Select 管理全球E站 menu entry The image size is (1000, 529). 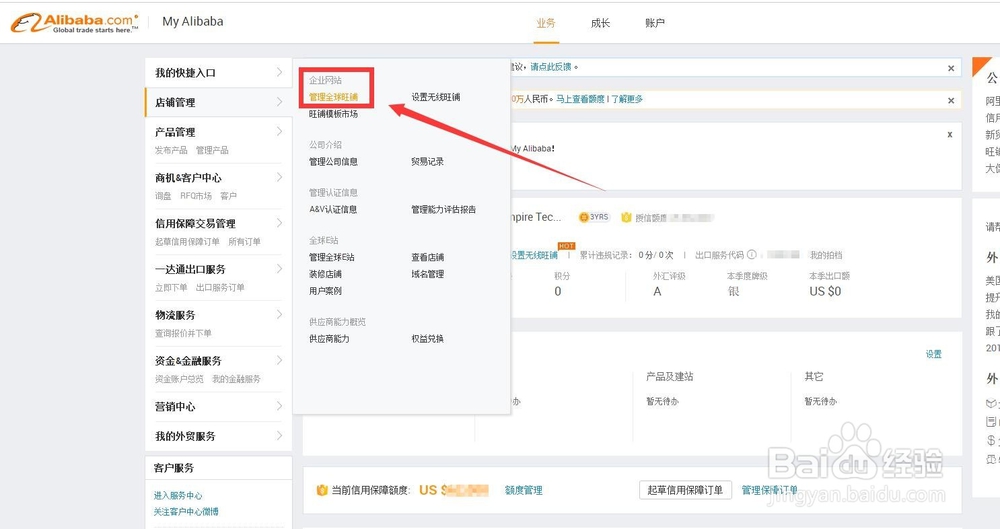tap(332, 257)
